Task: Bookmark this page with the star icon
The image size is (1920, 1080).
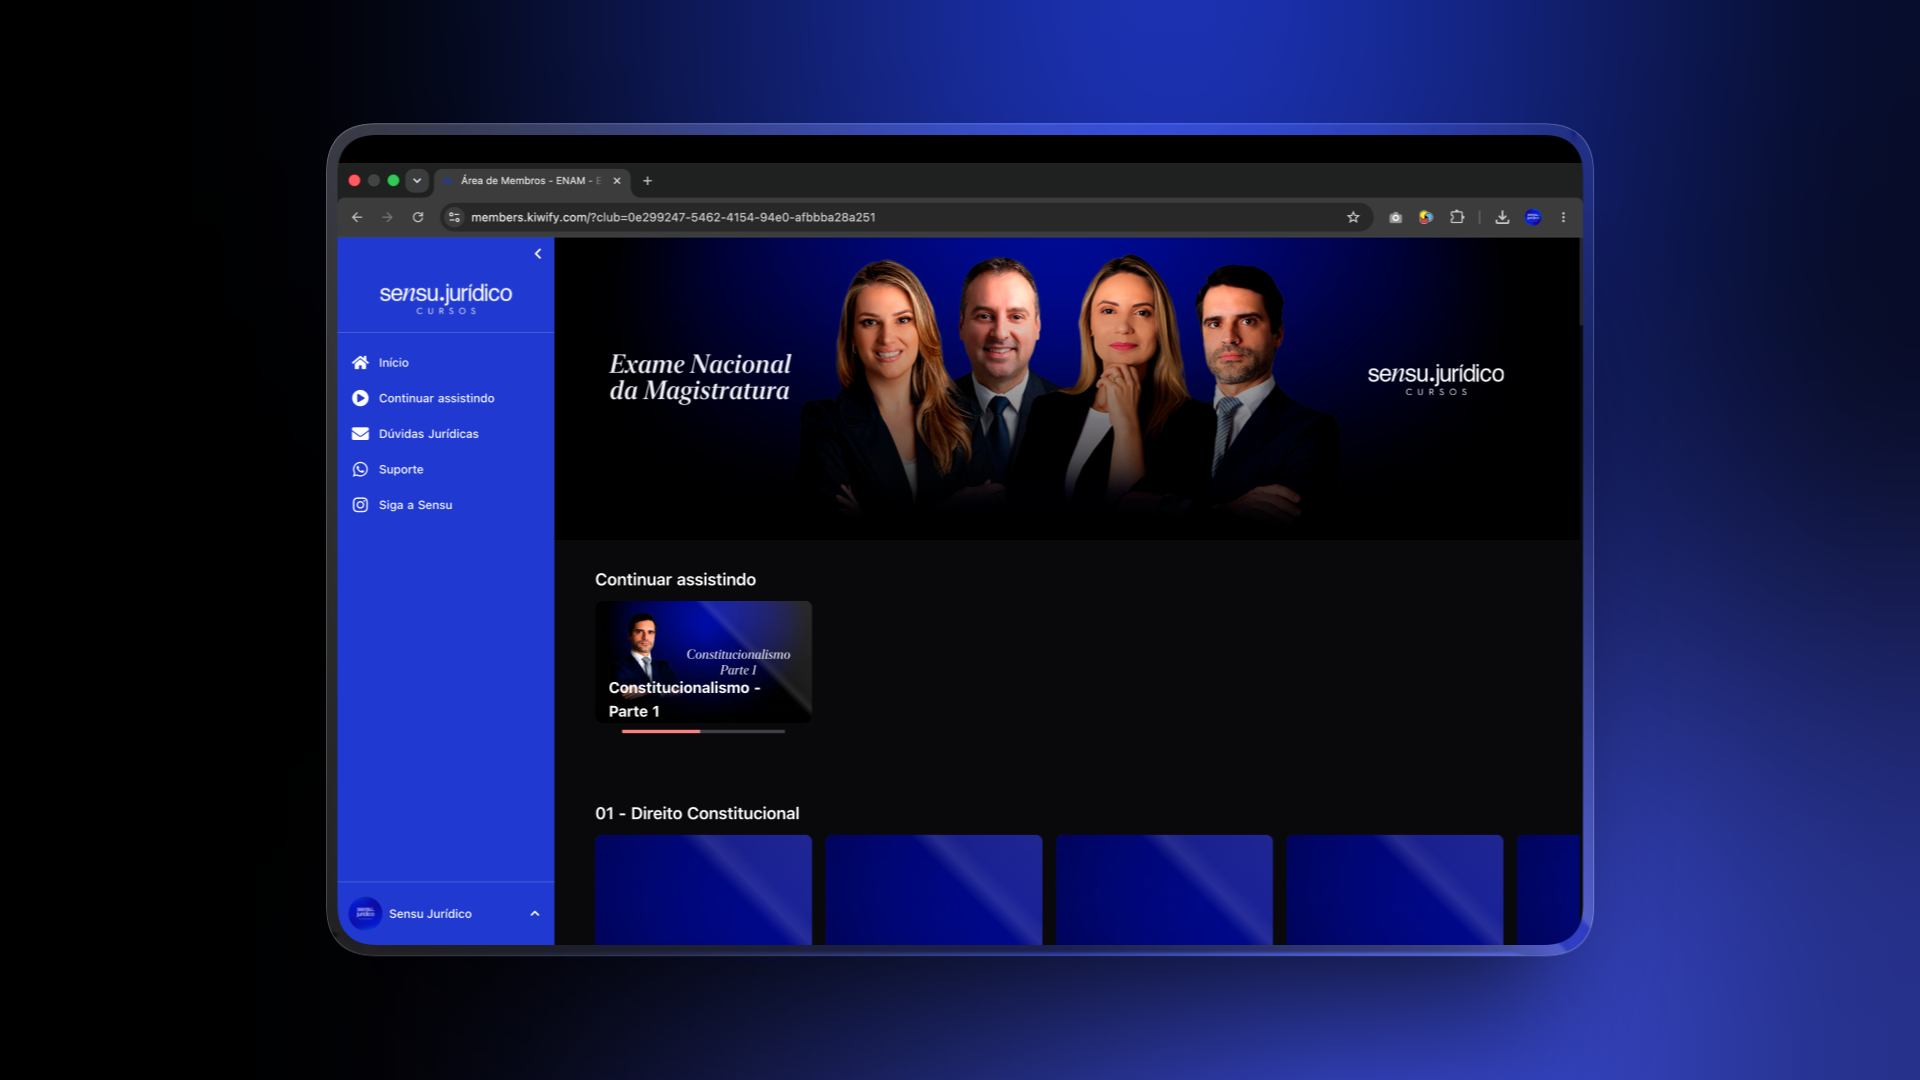Action: pyautogui.click(x=1353, y=217)
